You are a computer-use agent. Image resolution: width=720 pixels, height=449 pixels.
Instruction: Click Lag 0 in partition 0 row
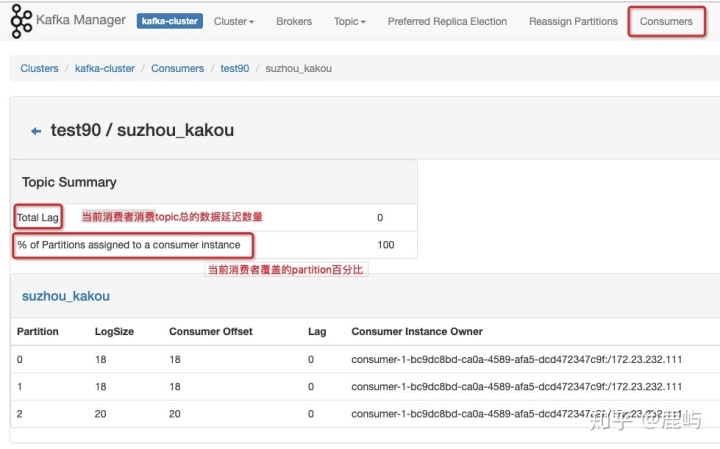311,359
